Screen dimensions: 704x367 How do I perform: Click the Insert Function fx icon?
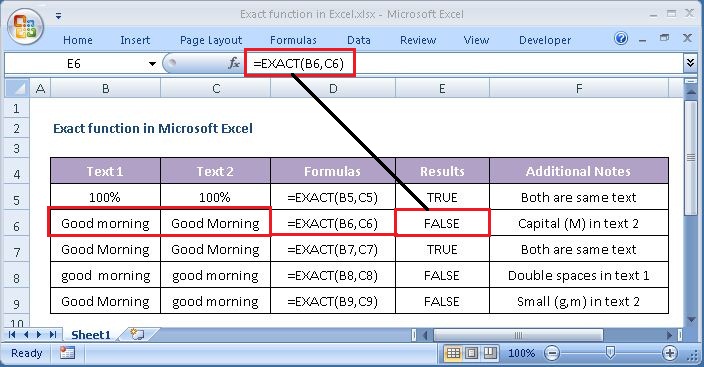[x=234, y=63]
